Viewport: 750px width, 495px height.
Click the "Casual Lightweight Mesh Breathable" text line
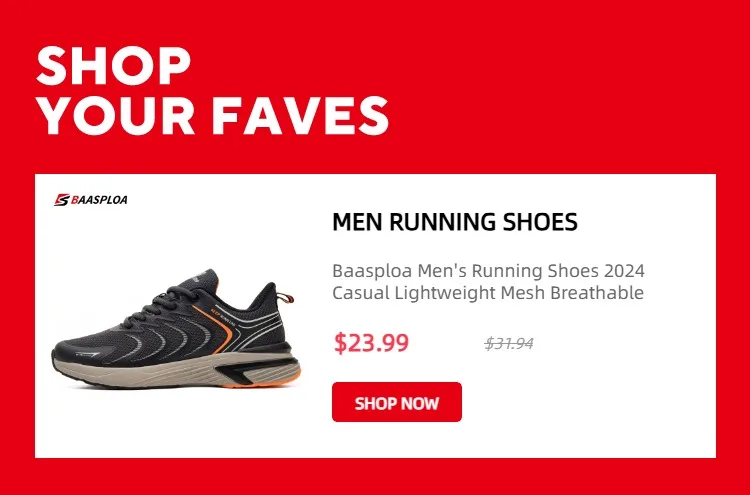pos(488,293)
